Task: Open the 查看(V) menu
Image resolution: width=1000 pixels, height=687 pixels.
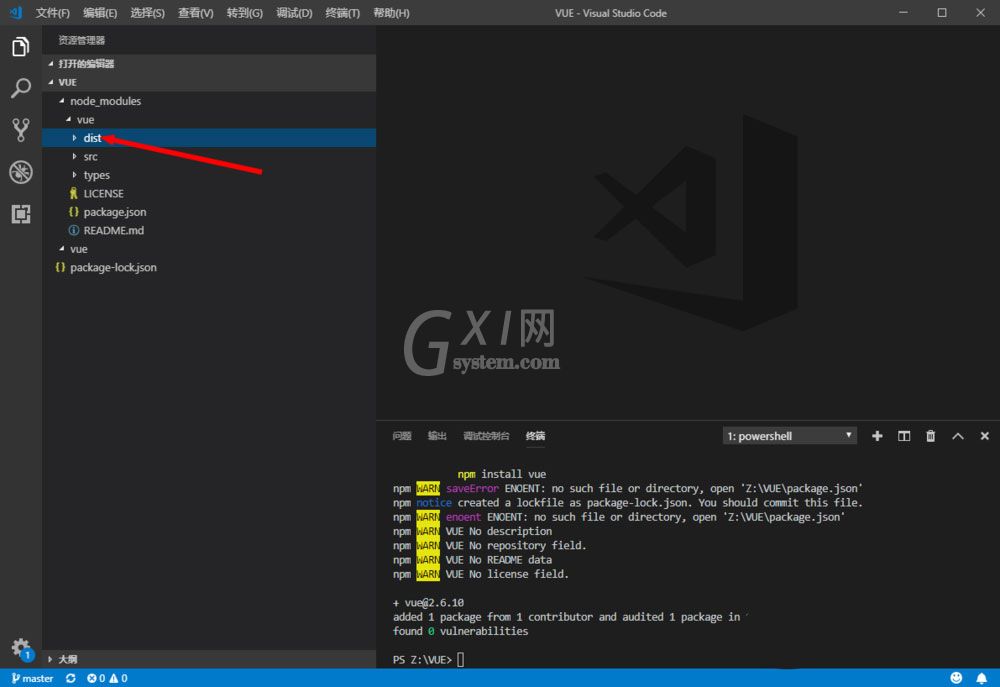Action: pos(195,13)
